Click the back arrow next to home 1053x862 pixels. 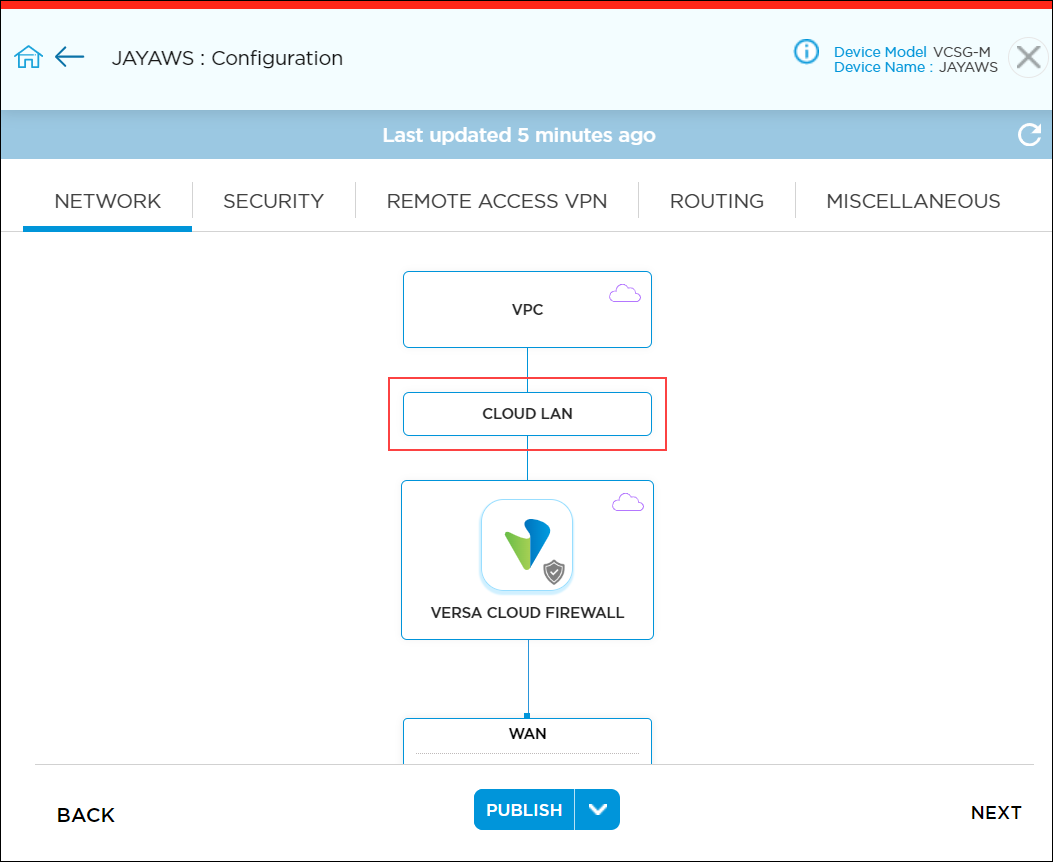[69, 57]
